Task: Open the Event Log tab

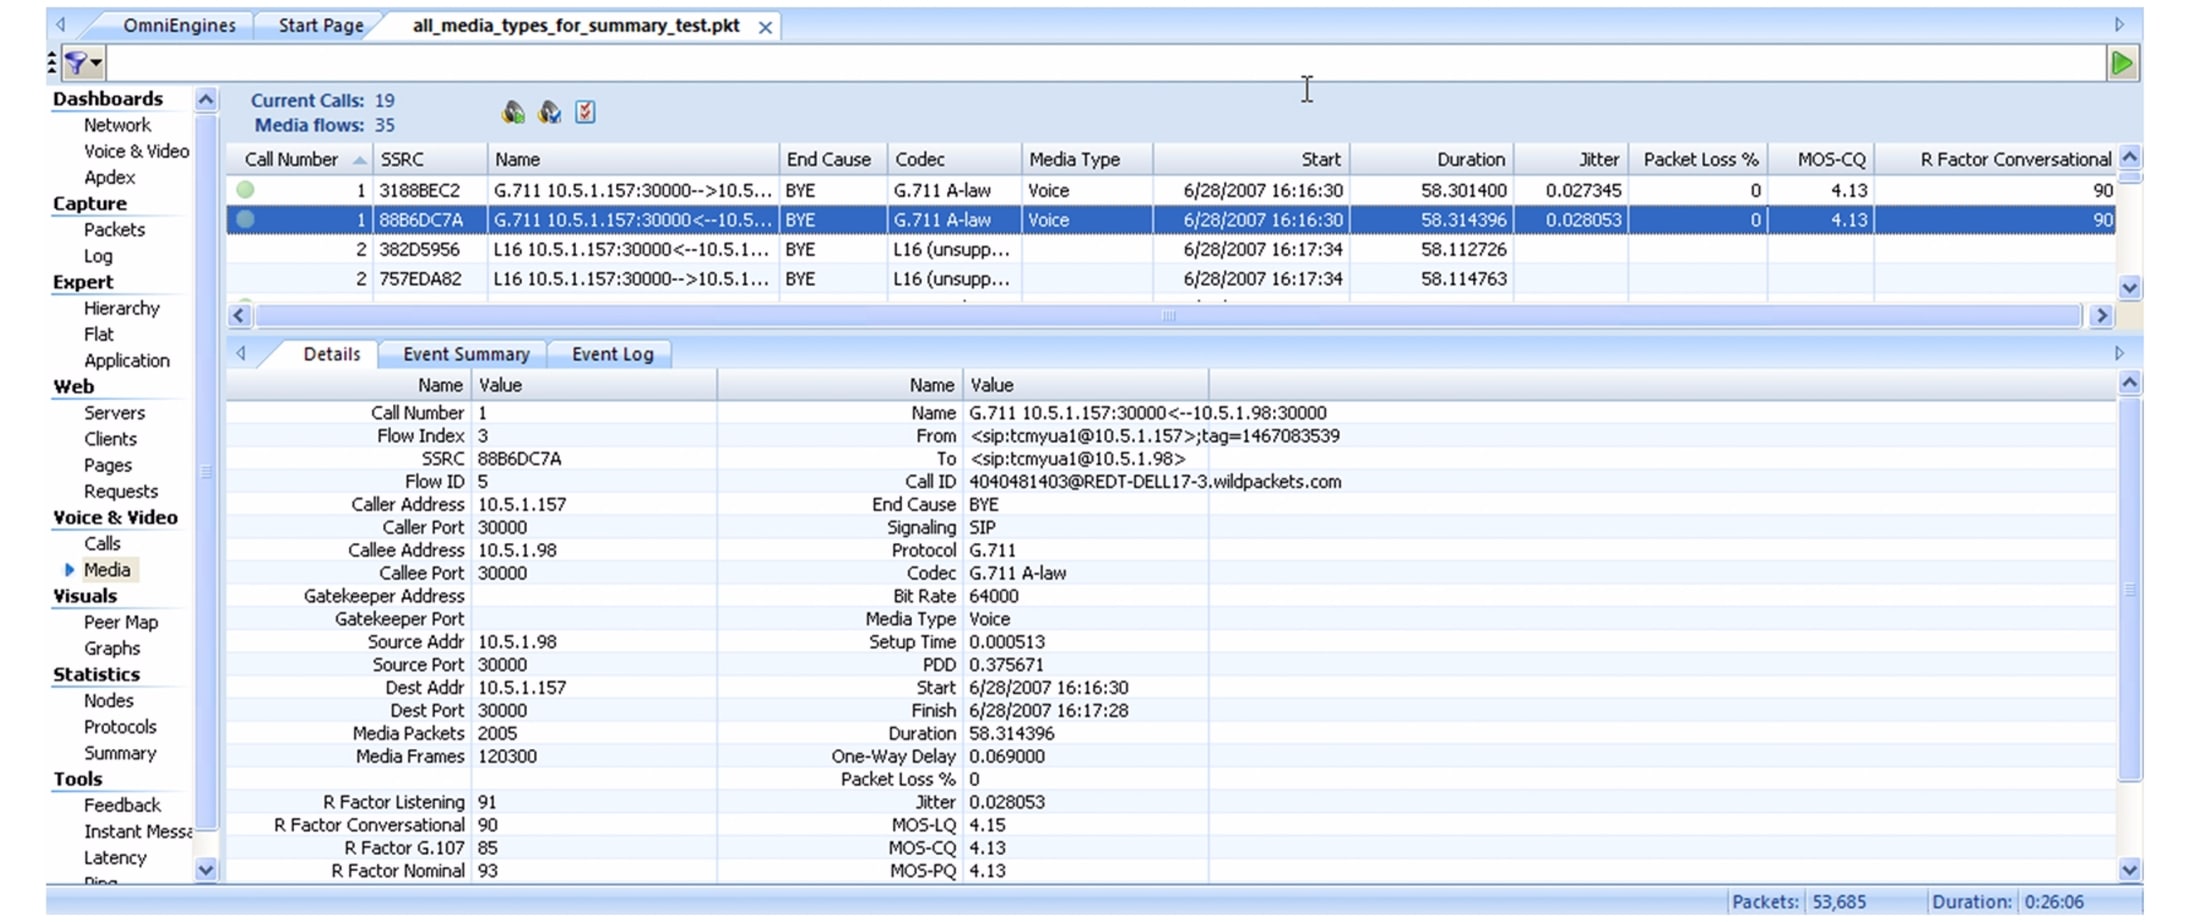Action: (612, 354)
